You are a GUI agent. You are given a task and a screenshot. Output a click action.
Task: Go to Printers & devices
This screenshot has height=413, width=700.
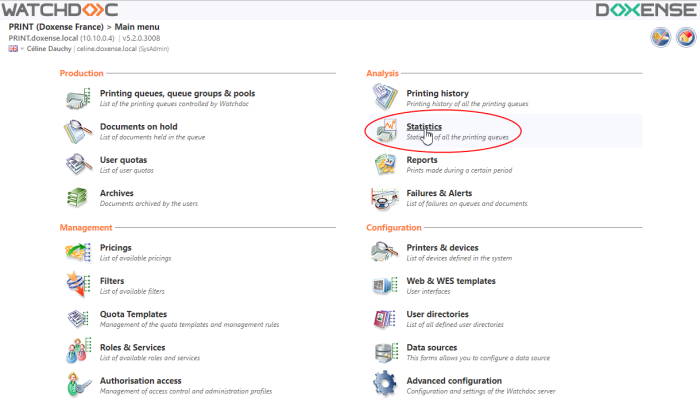pyautogui.click(x=442, y=247)
